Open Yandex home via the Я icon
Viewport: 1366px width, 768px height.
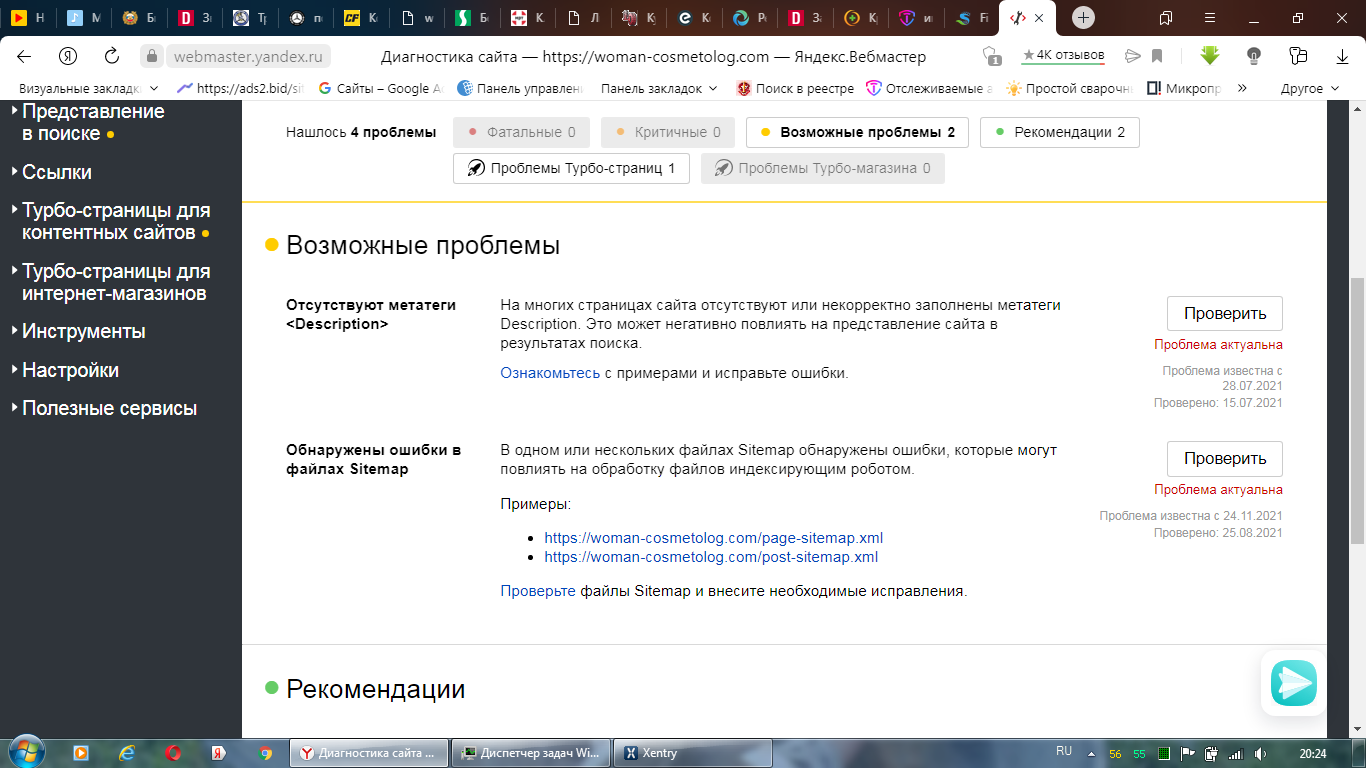click(68, 56)
